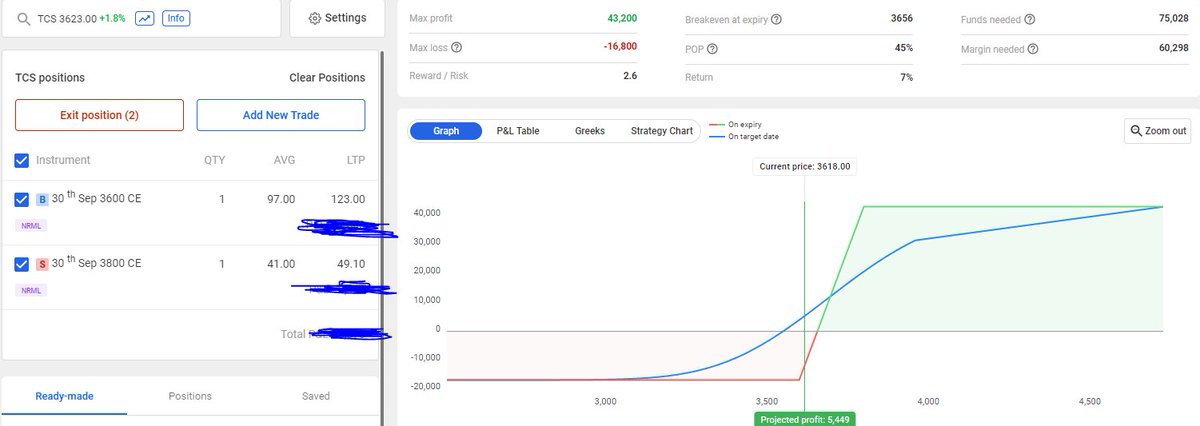This screenshot has width=1200, height=426.
Task: Open the Strategy Chart tab
Action: (x=662, y=131)
